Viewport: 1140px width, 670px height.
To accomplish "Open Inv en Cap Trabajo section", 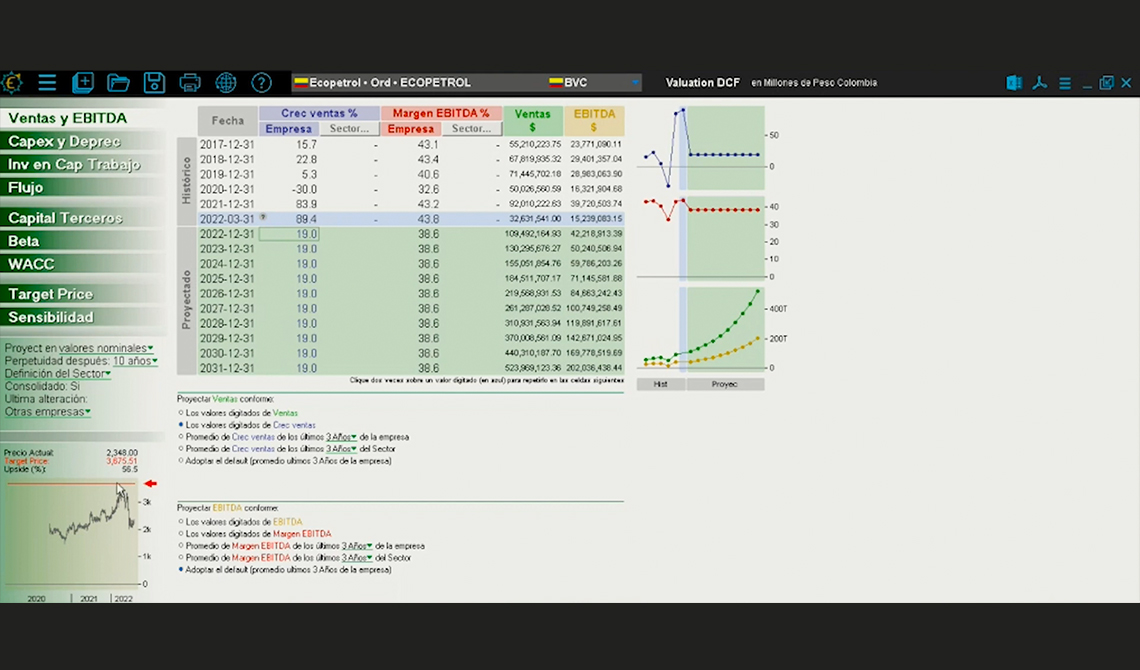I will [82, 164].
